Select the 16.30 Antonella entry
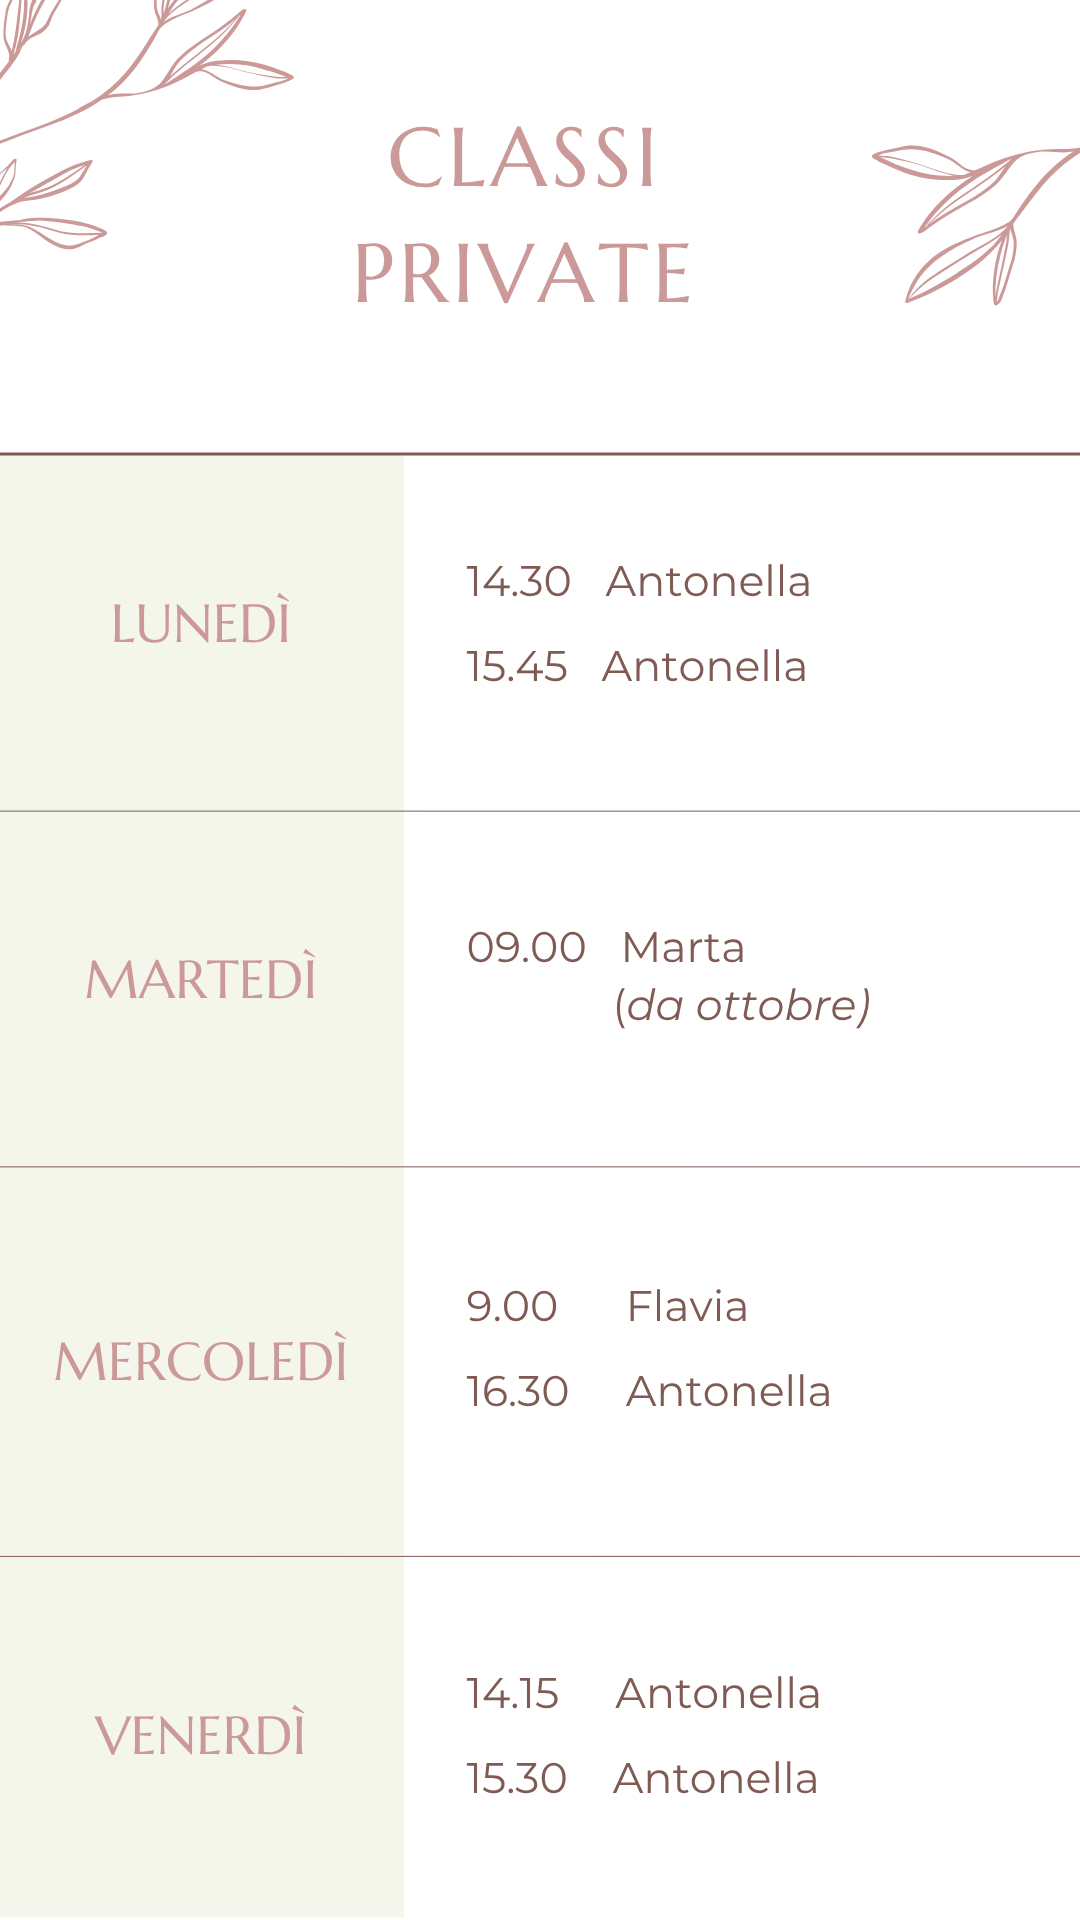This screenshot has width=1080, height=1920. tap(648, 1392)
